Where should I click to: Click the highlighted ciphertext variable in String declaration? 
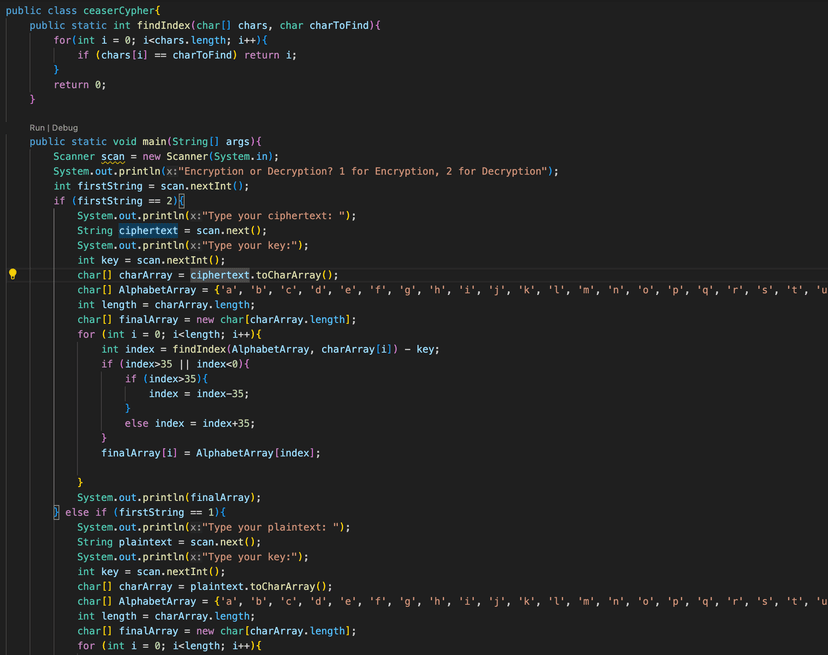[148, 231]
